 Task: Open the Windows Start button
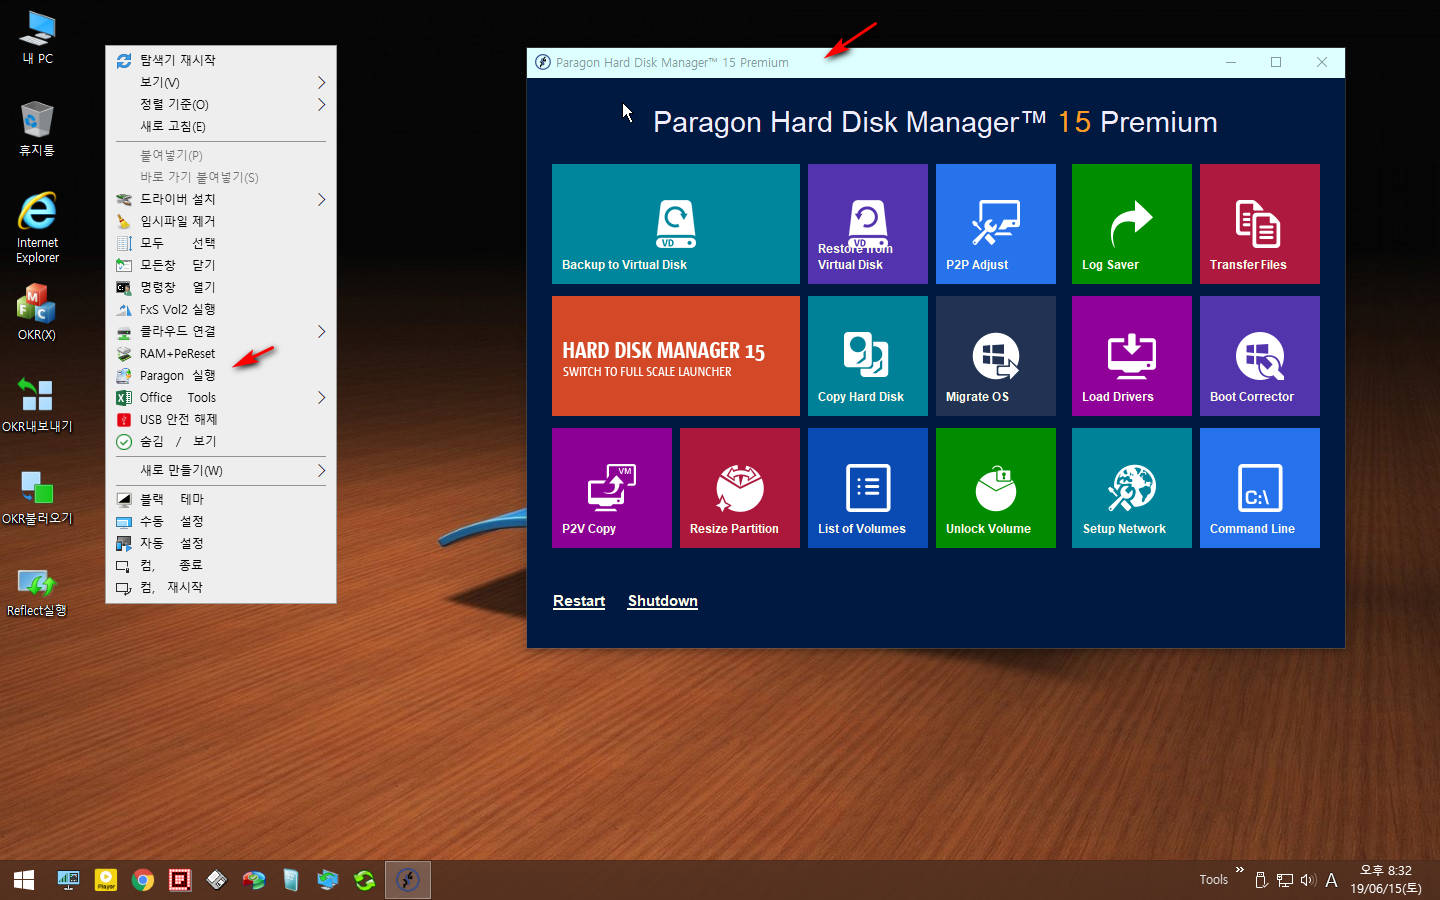point(24,880)
